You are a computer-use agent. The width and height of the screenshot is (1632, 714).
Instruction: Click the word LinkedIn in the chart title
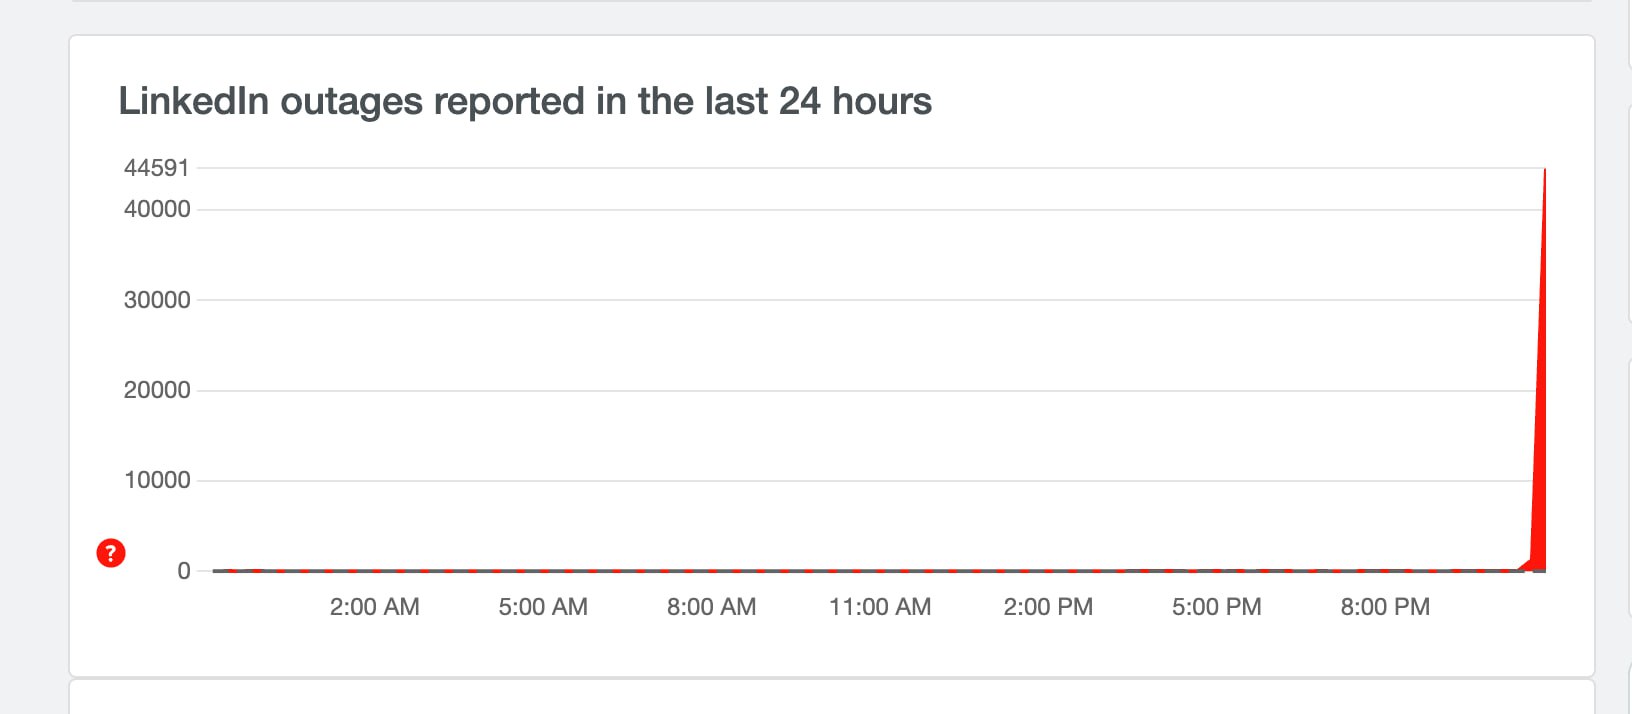click(x=193, y=101)
